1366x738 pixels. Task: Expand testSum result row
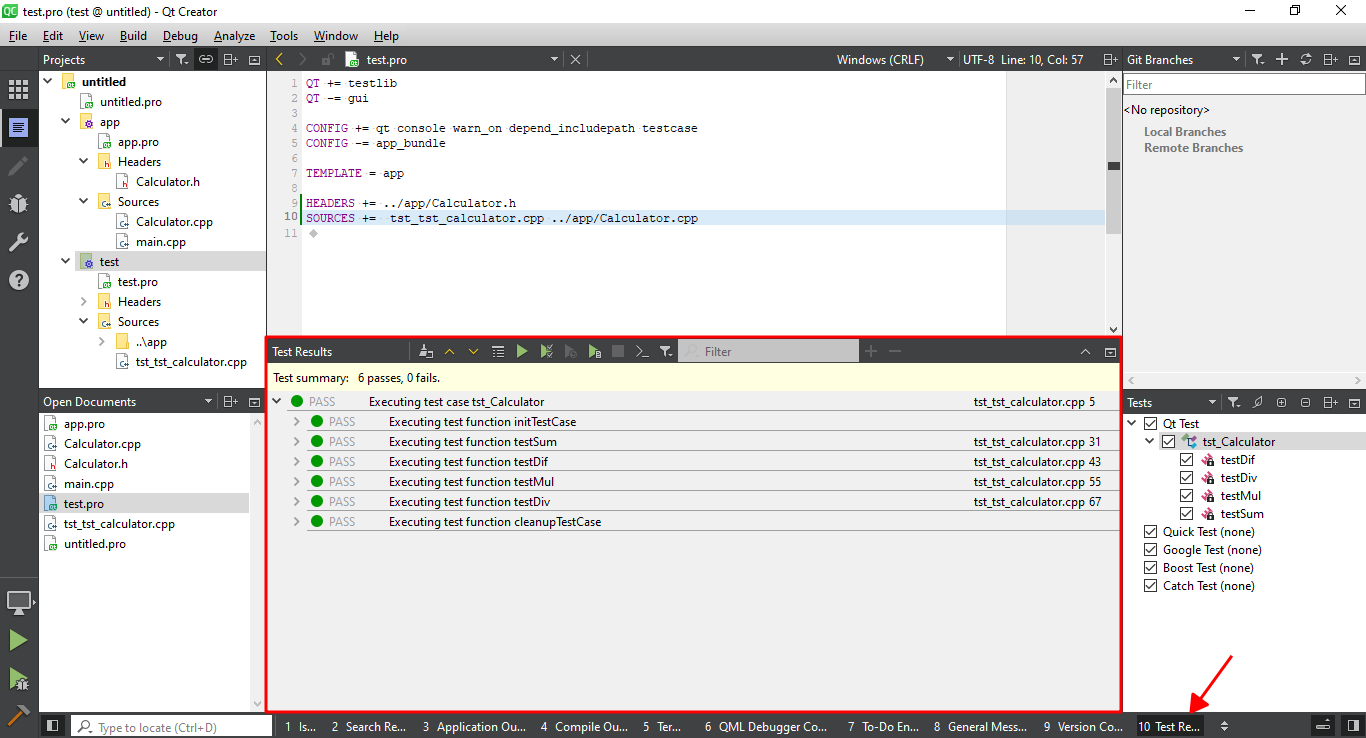click(297, 442)
